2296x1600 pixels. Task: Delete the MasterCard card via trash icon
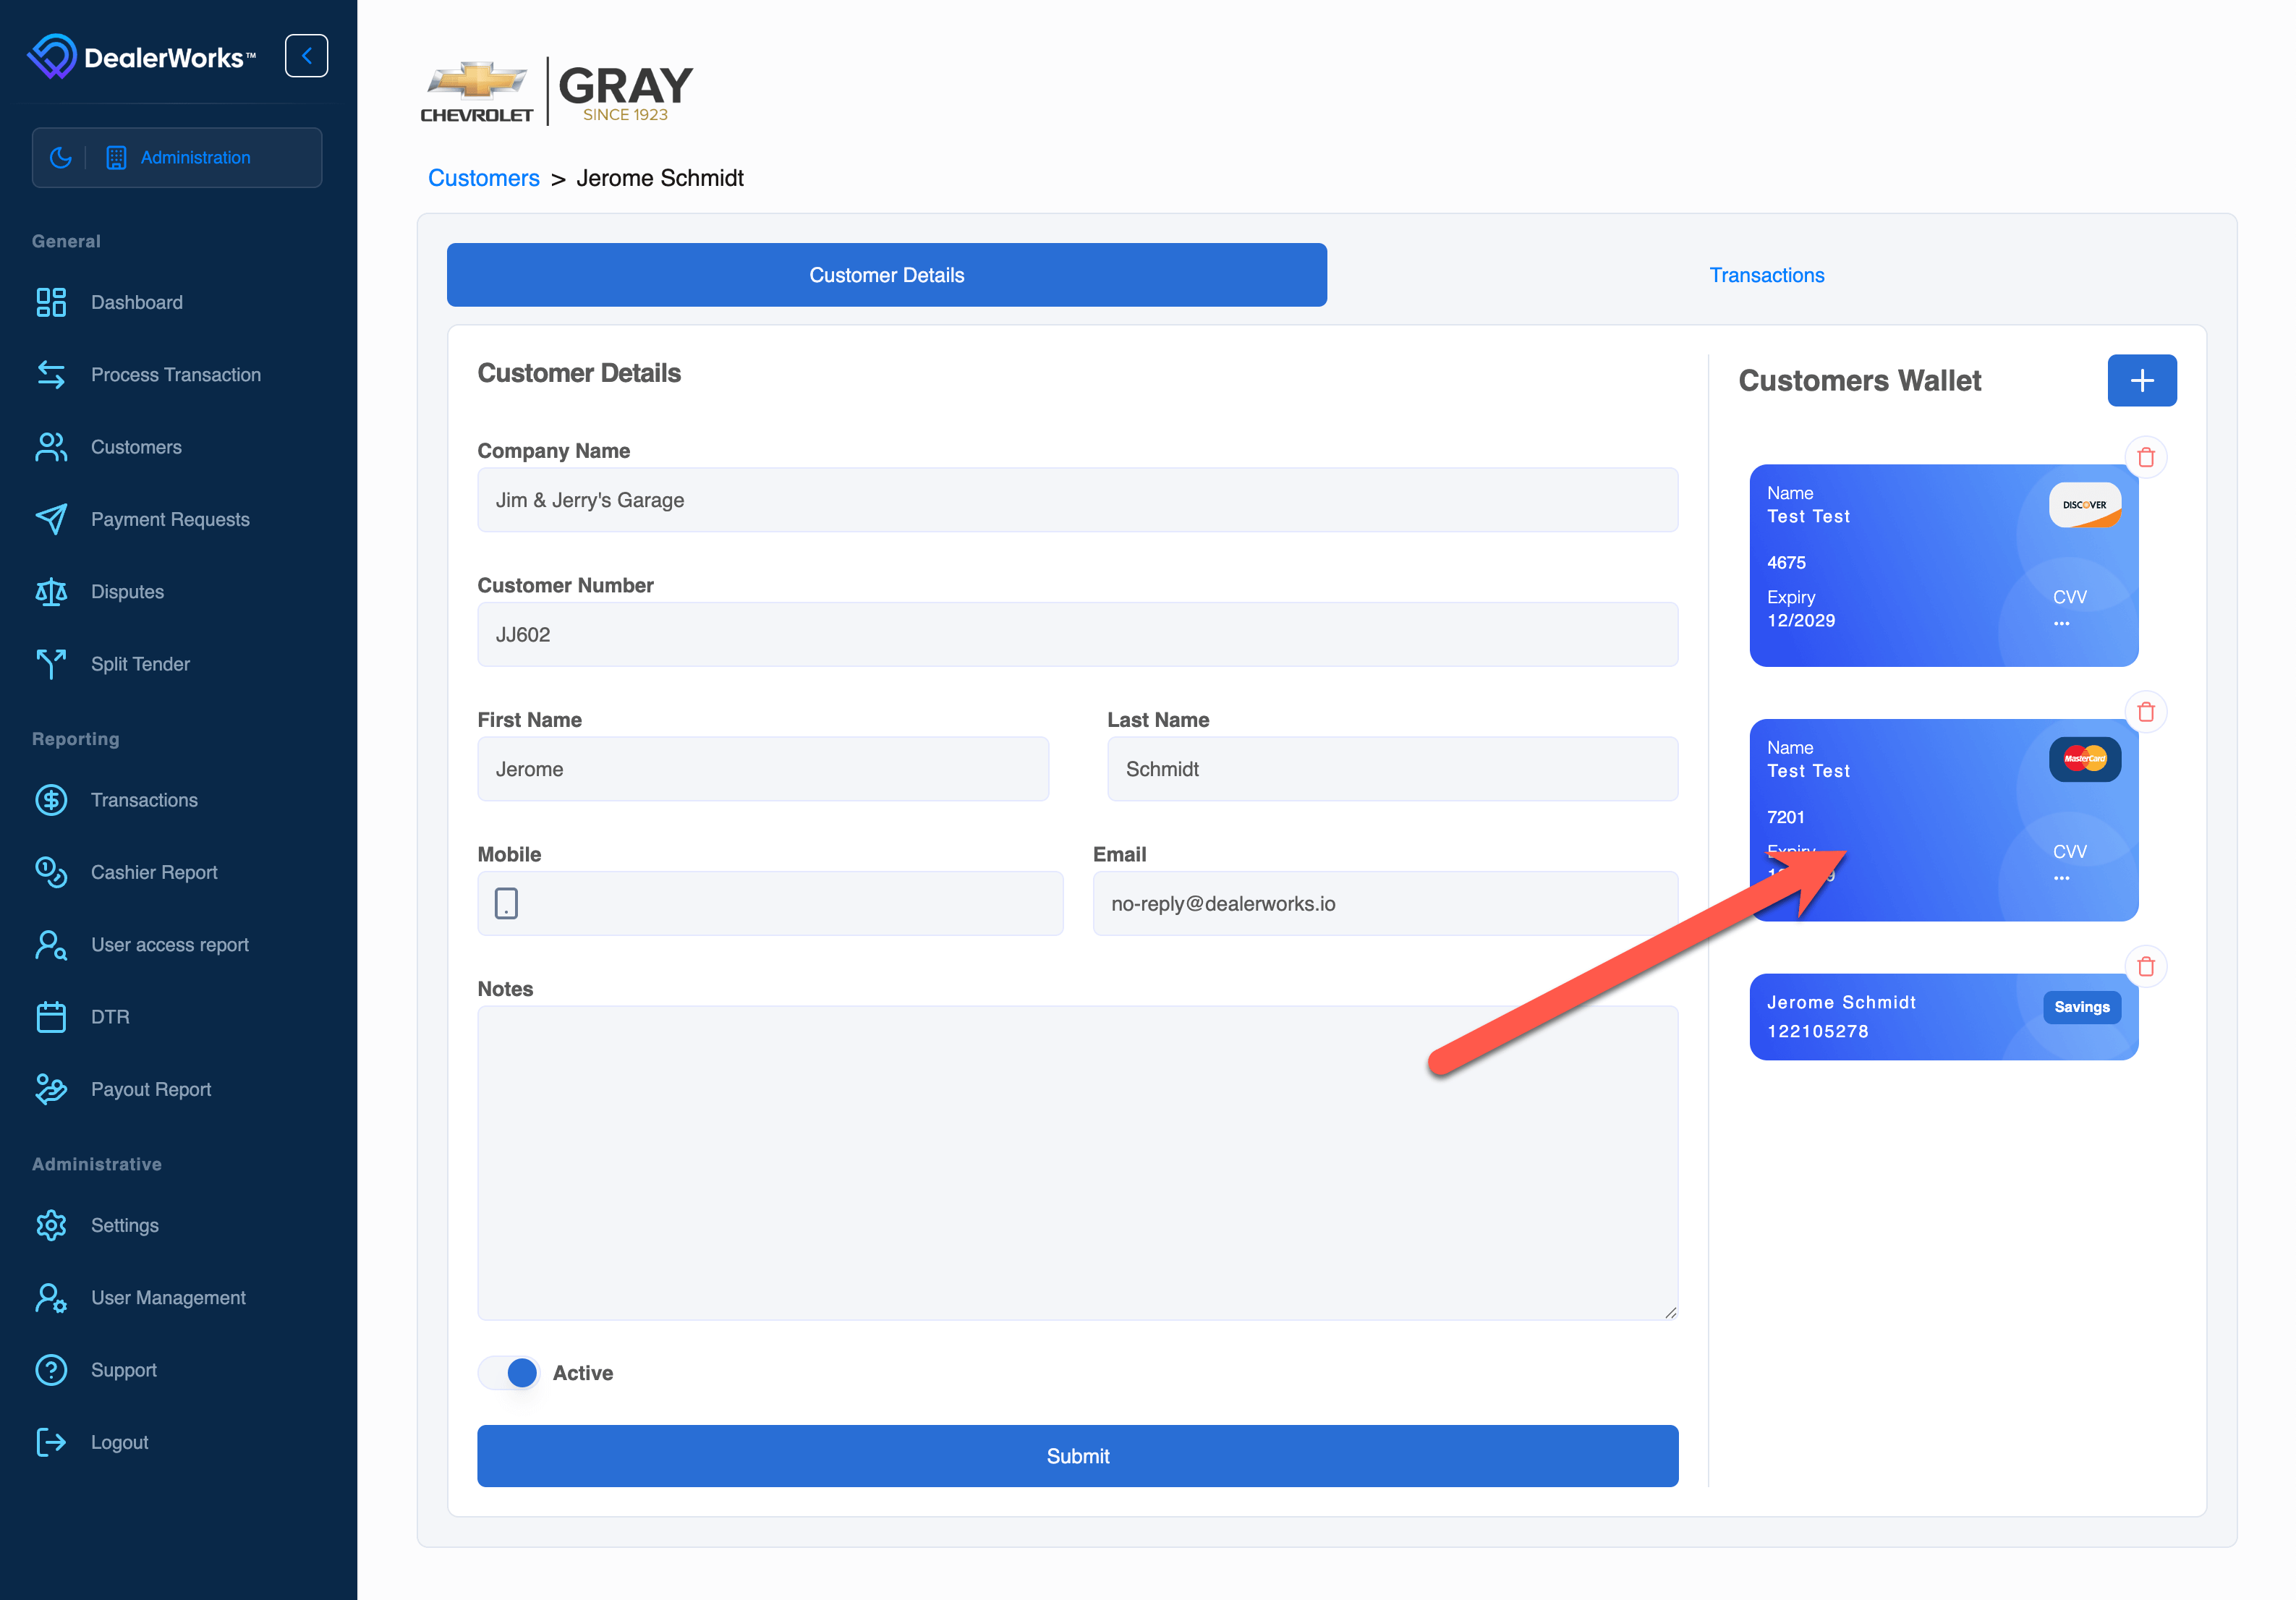click(x=2145, y=712)
